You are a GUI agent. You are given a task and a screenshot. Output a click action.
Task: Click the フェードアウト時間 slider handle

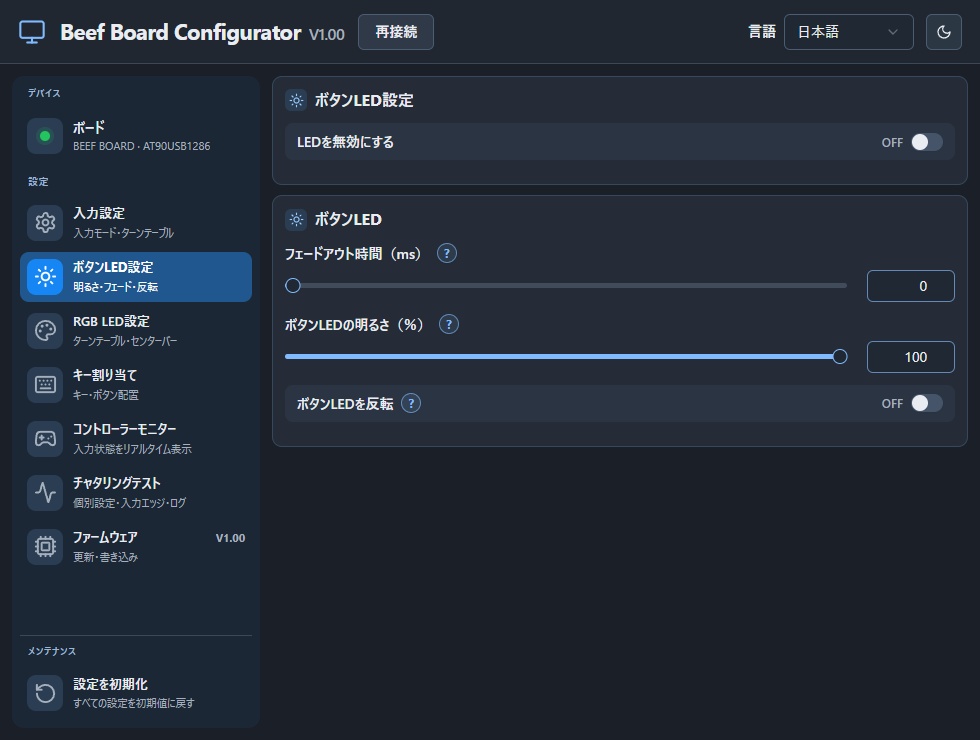292,286
